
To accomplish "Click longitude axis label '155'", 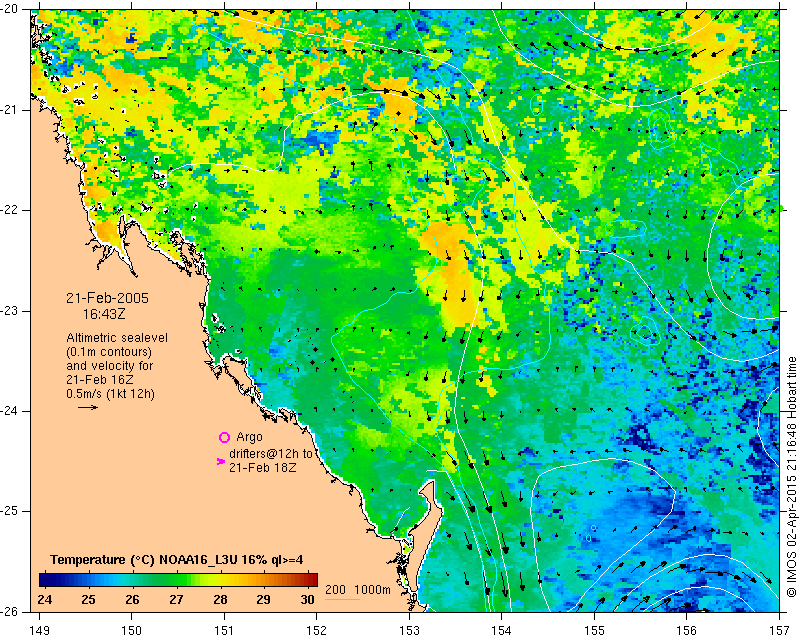I will pyautogui.click(x=594, y=631).
